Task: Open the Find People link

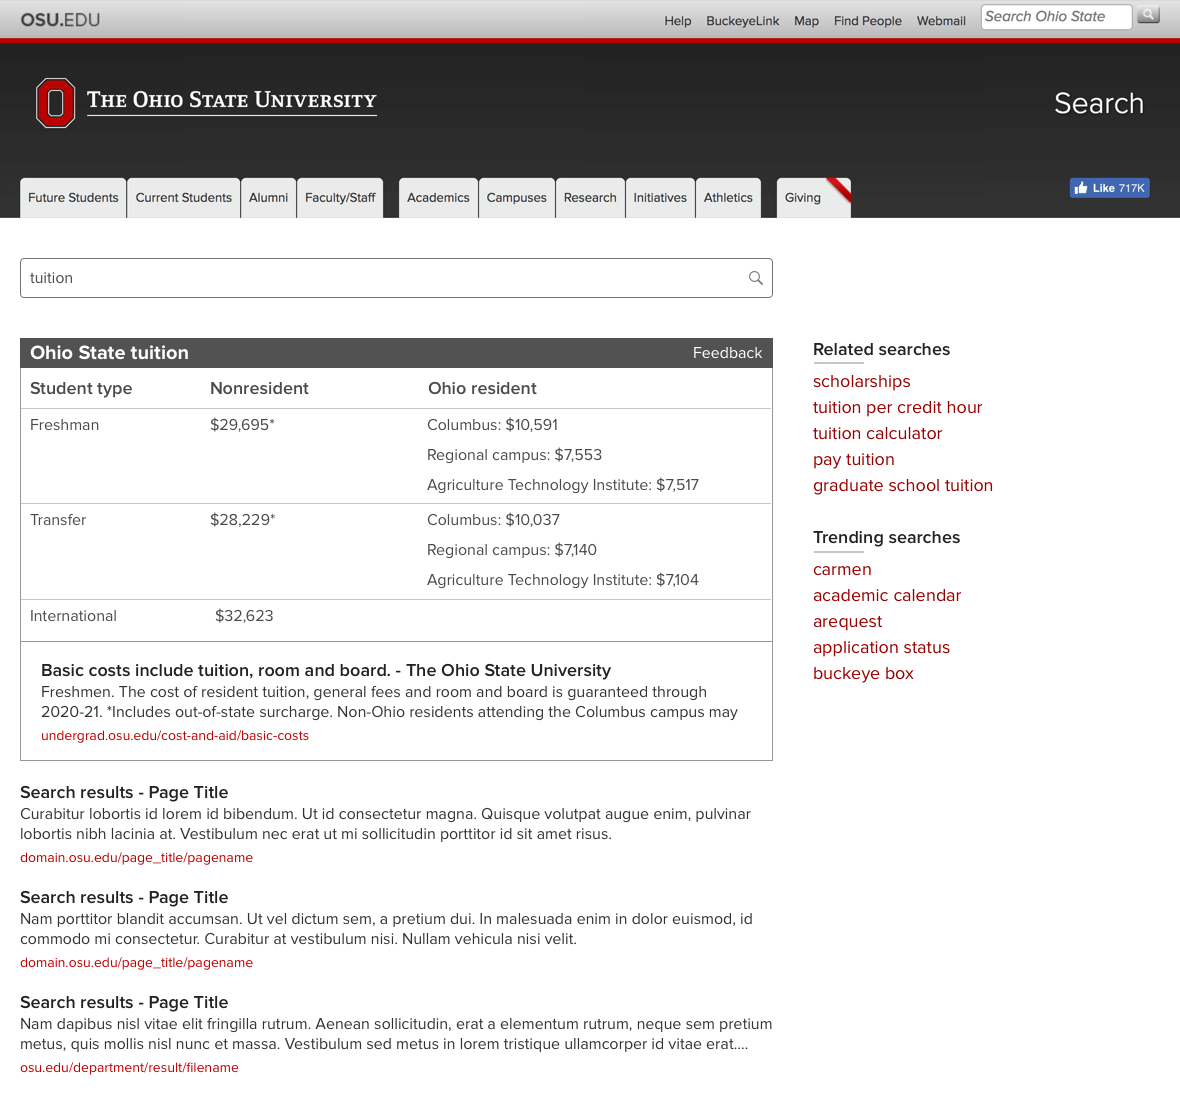Action: pyautogui.click(x=867, y=21)
